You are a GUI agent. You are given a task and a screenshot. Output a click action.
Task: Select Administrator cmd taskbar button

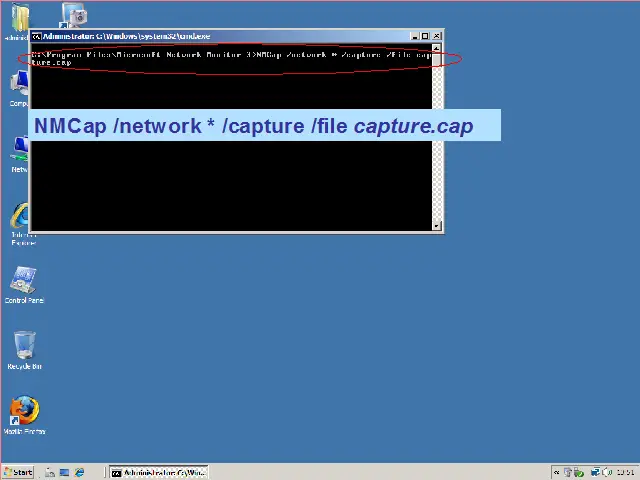pyautogui.click(x=159, y=473)
